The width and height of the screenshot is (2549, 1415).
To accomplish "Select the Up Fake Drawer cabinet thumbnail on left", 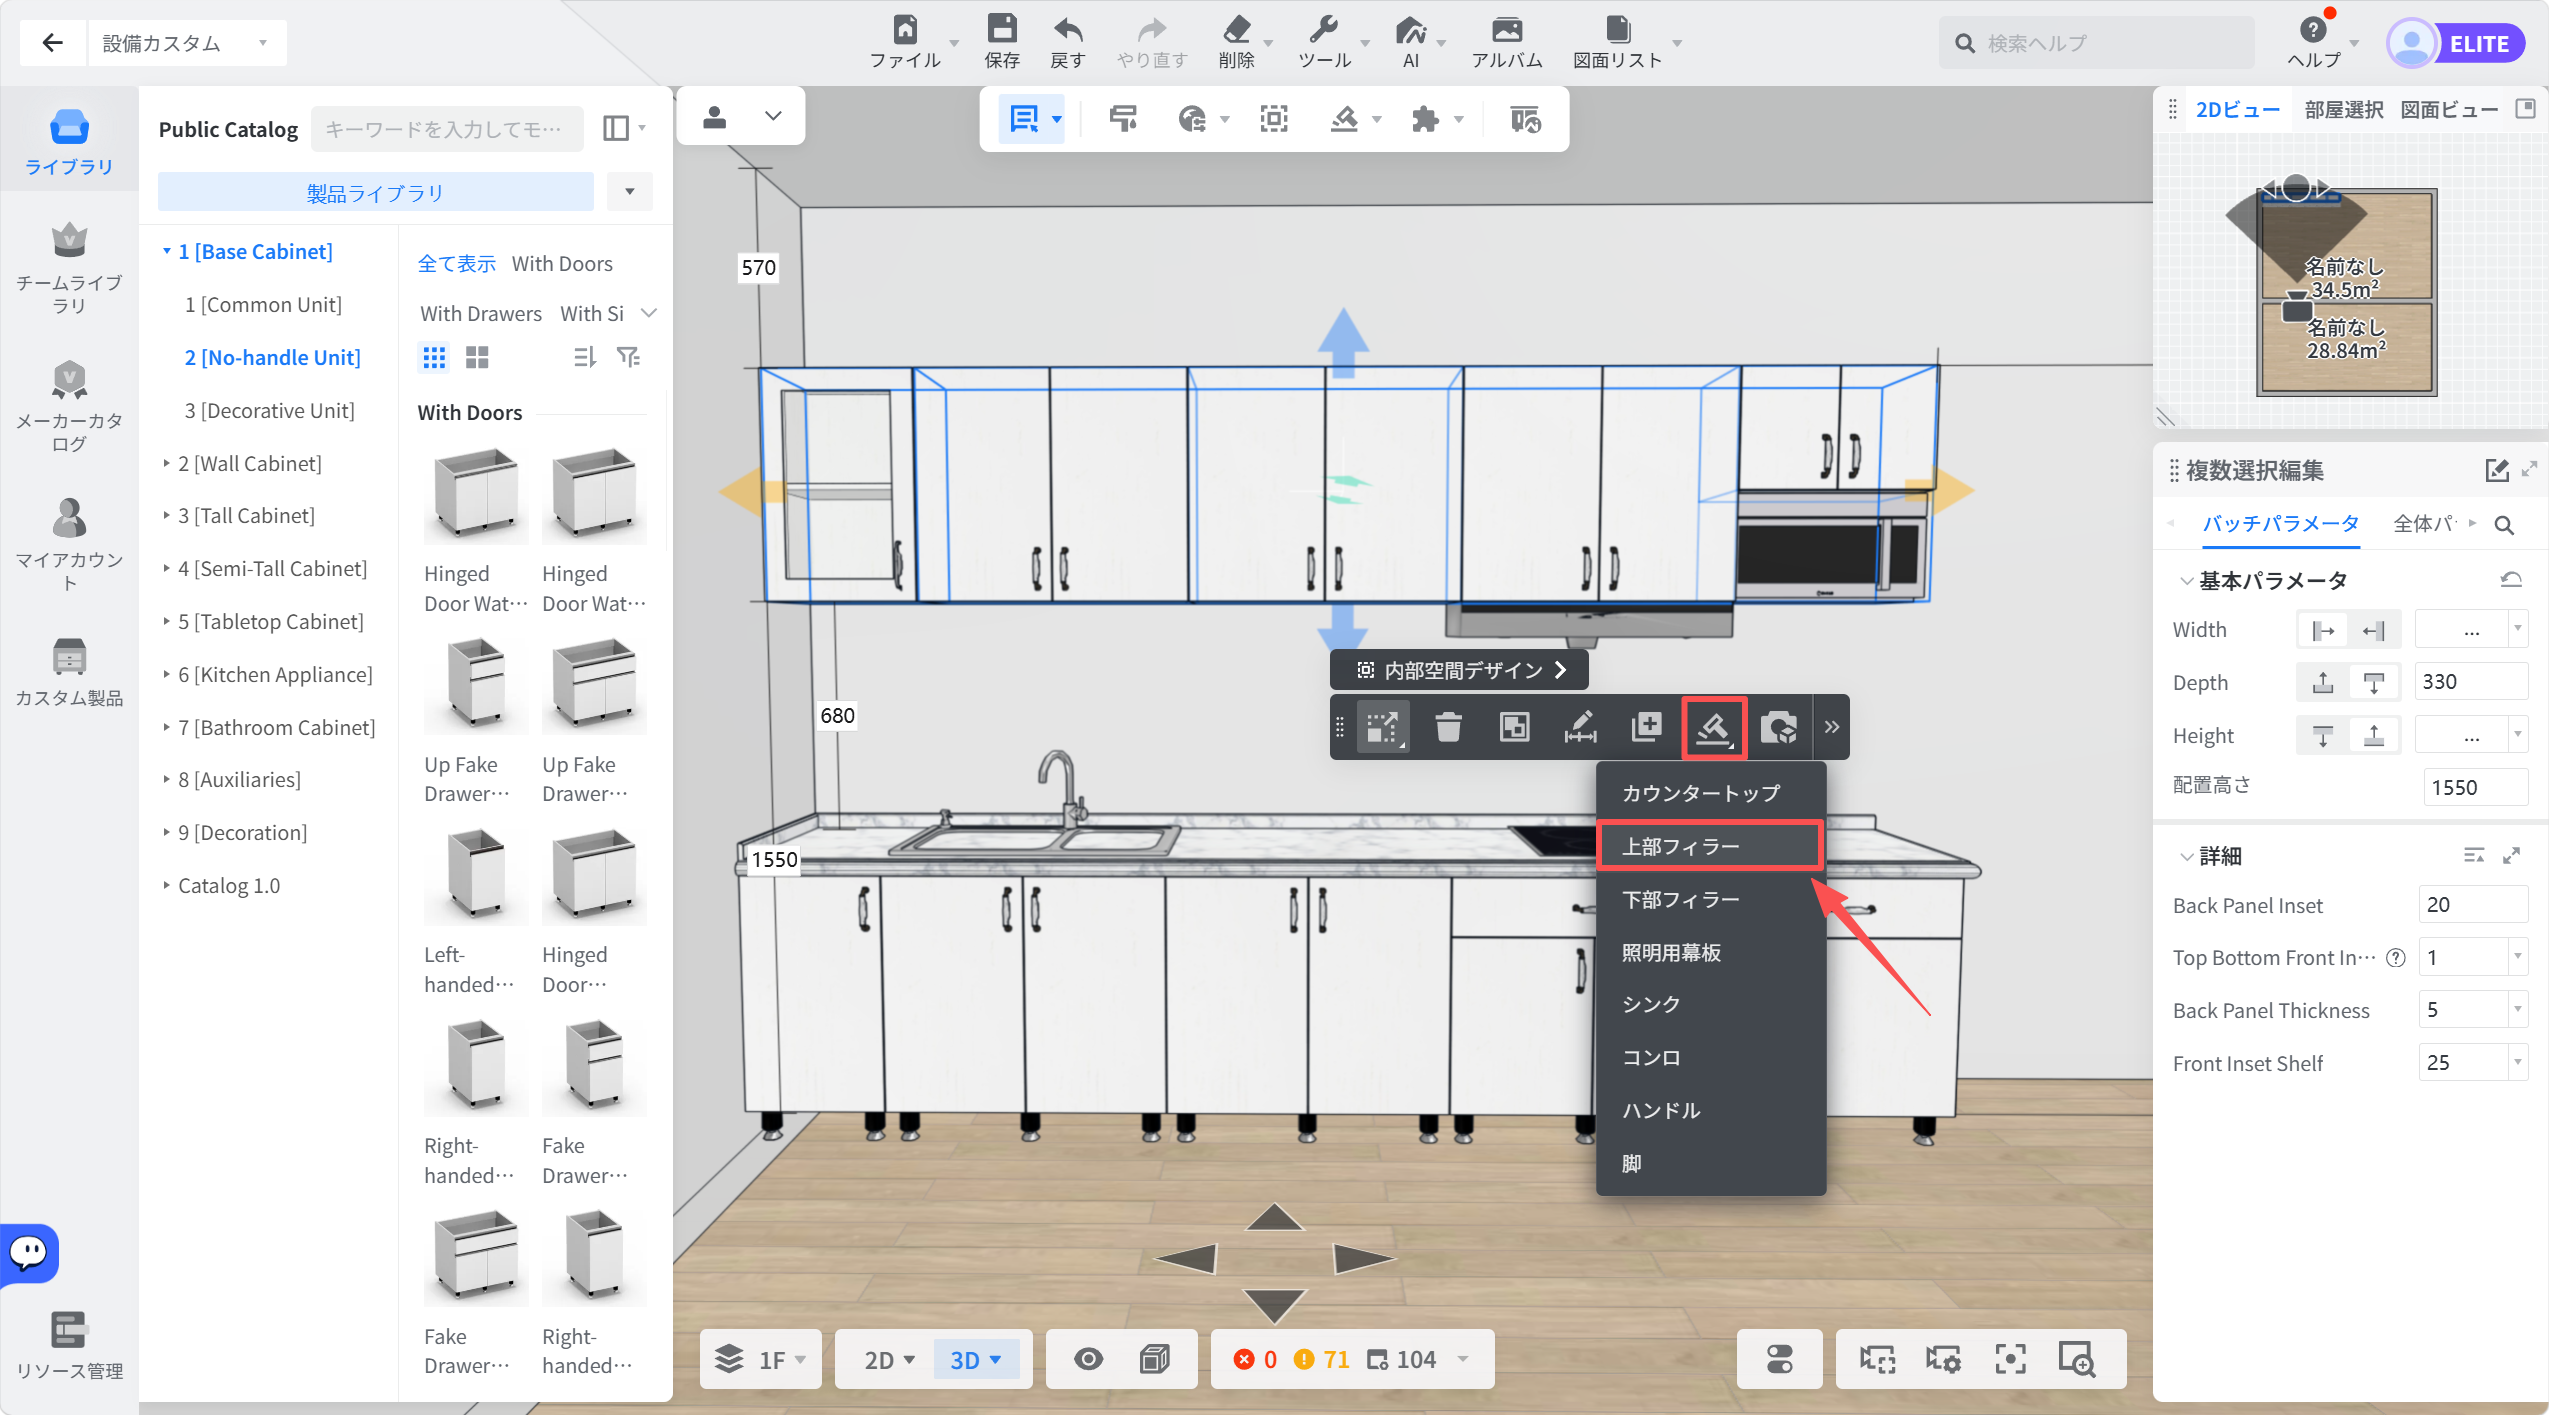I will coord(476,684).
